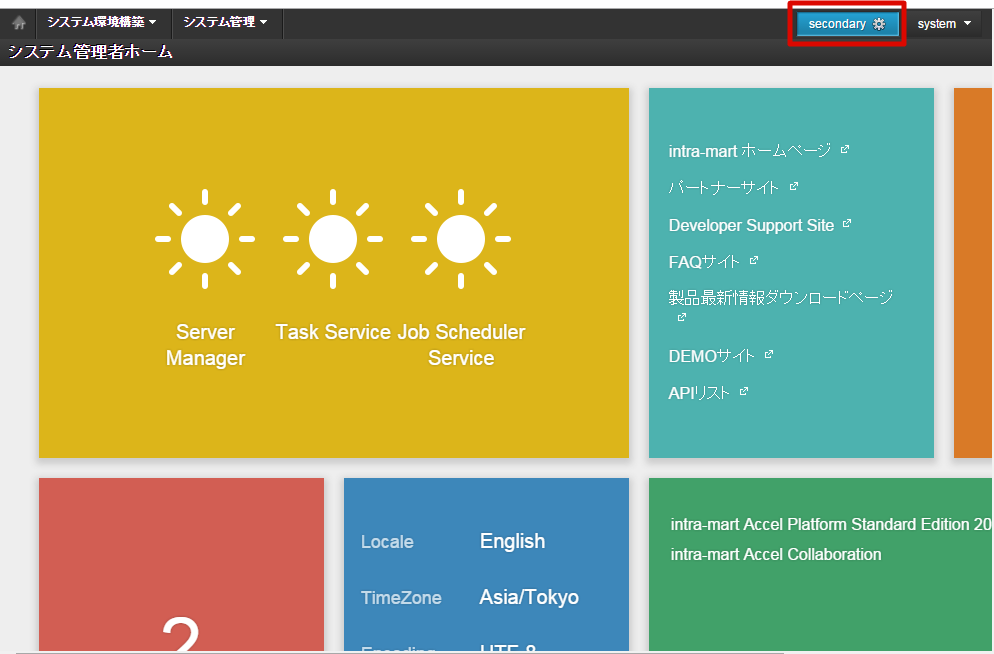Select the Server Manager label
994x654 pixels.
point(205,345)
